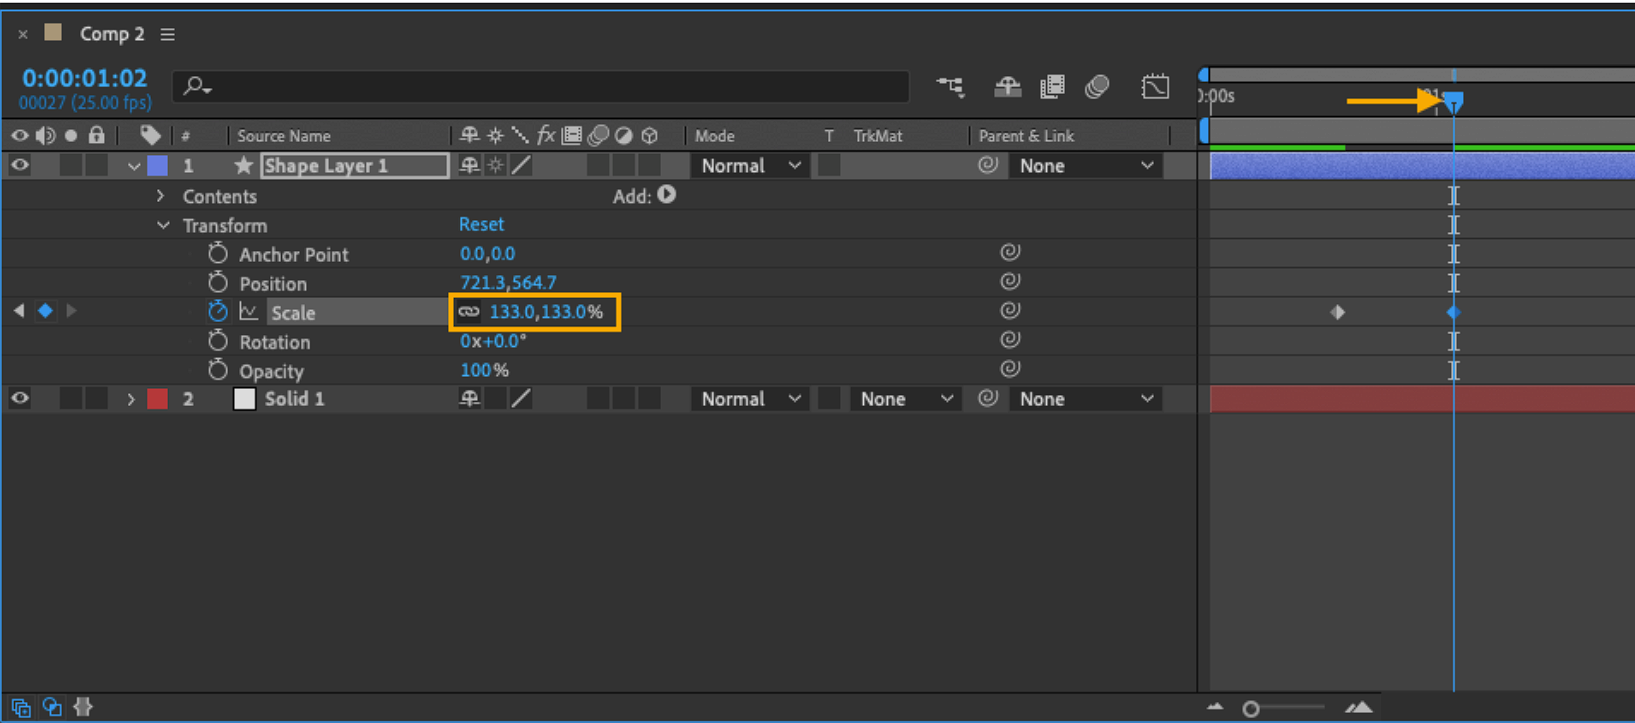This screenshot has height=723, width=1635.
Task: Click the Composition Mini-Flowchart icon
Action: click(x=950, y=87)
